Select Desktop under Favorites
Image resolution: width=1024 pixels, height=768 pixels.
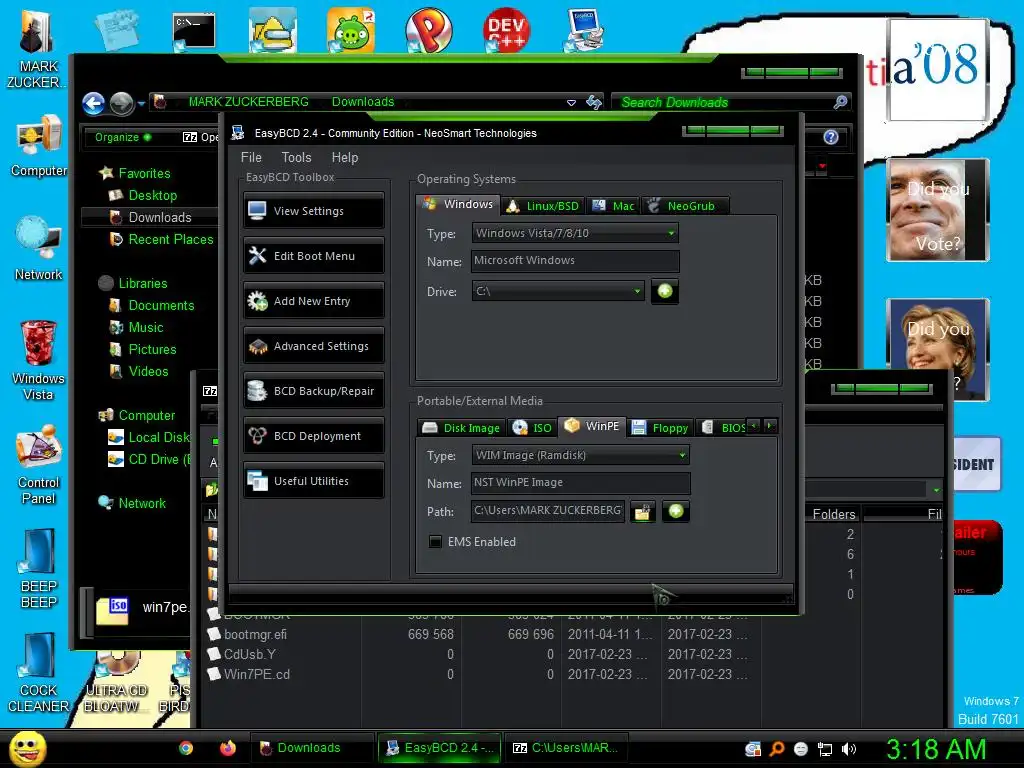[152, 195]
